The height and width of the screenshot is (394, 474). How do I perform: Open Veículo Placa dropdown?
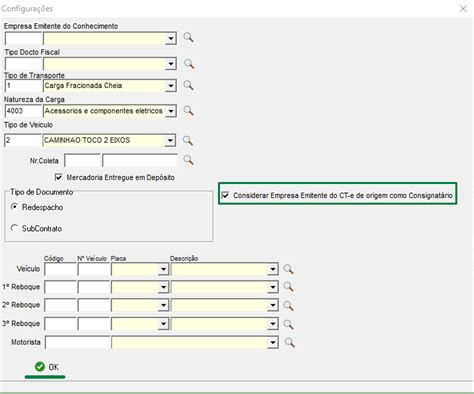click(163, 269)
